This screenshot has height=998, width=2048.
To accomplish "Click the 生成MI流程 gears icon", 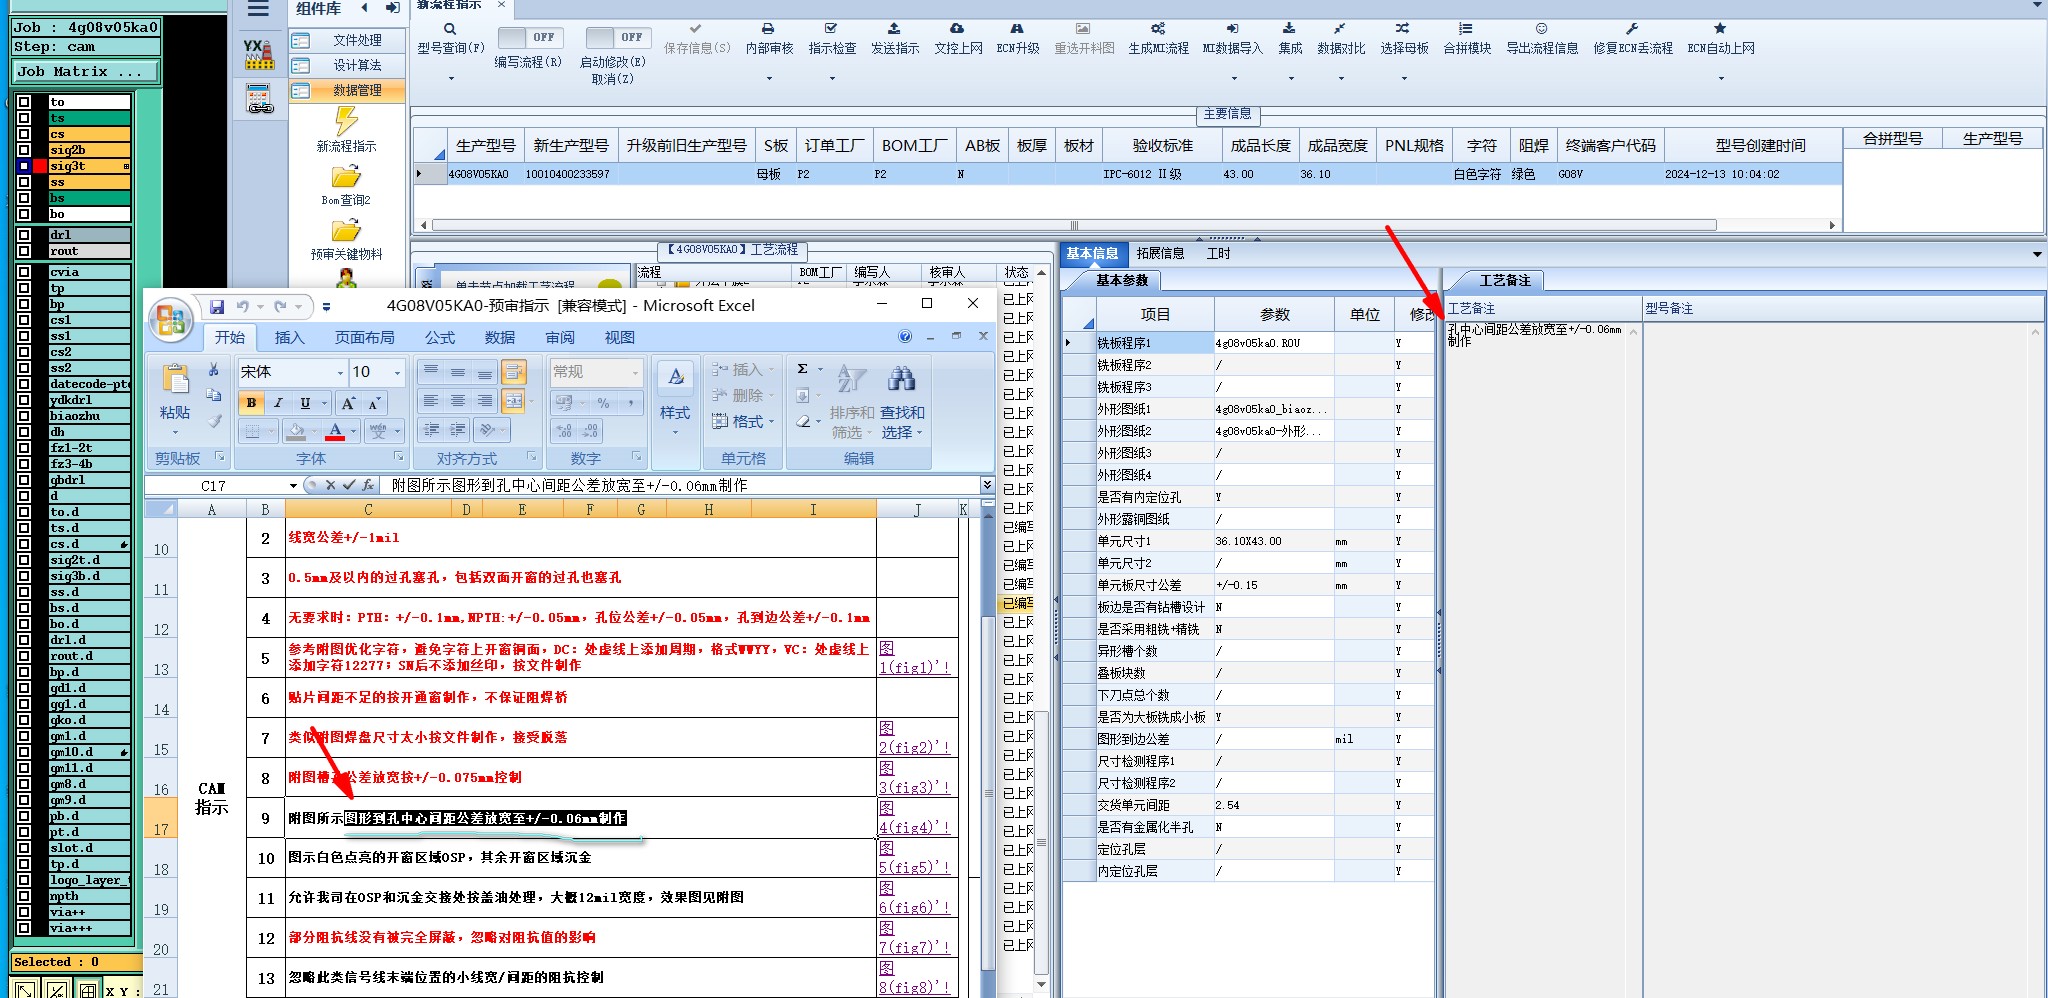I will tap(1158, 29).
